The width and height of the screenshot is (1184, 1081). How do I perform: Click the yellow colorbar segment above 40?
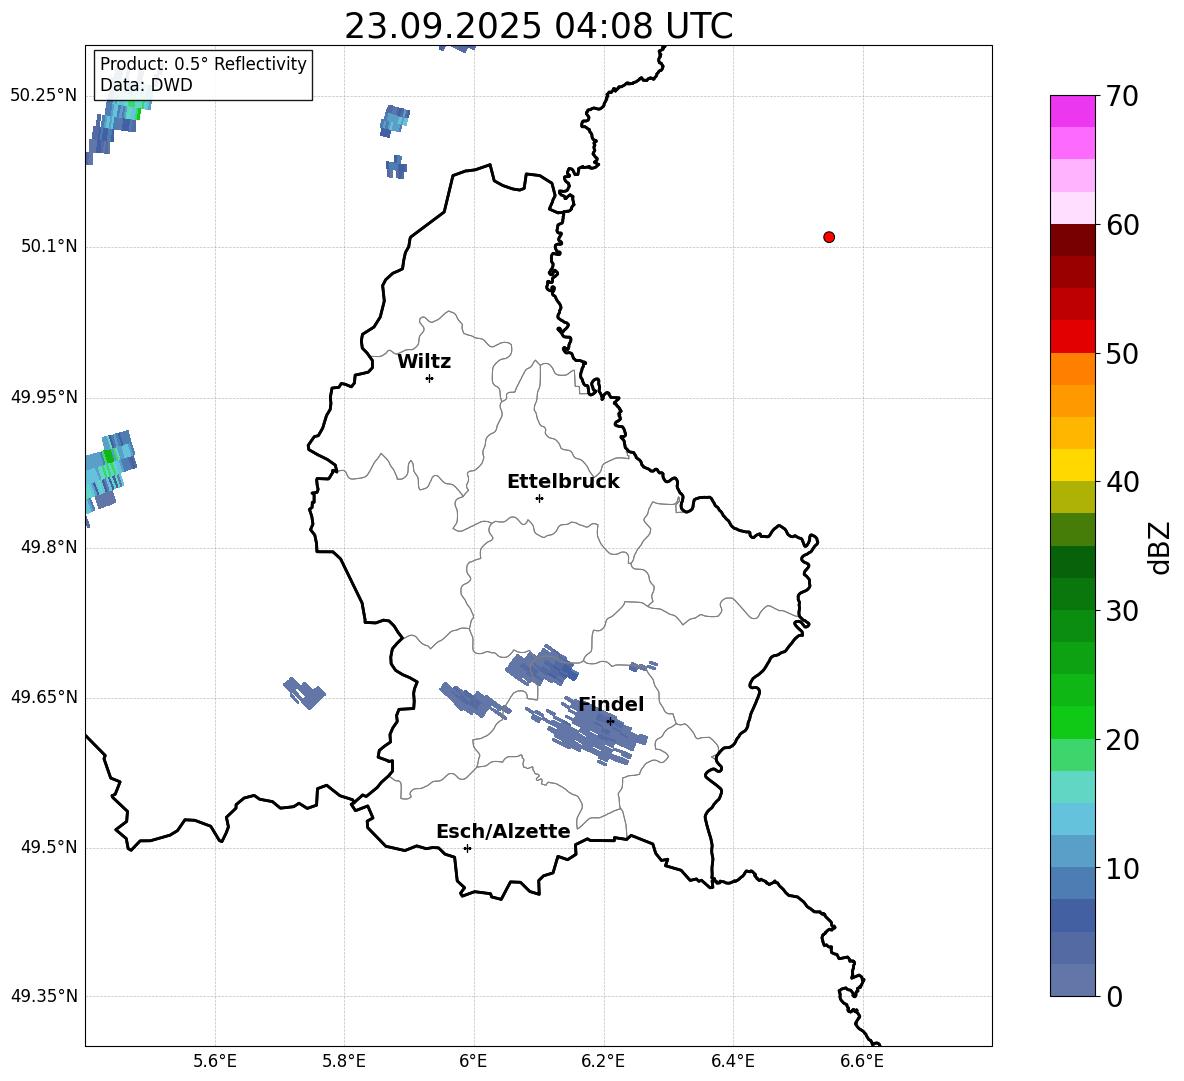click(x=1072, y=465)
